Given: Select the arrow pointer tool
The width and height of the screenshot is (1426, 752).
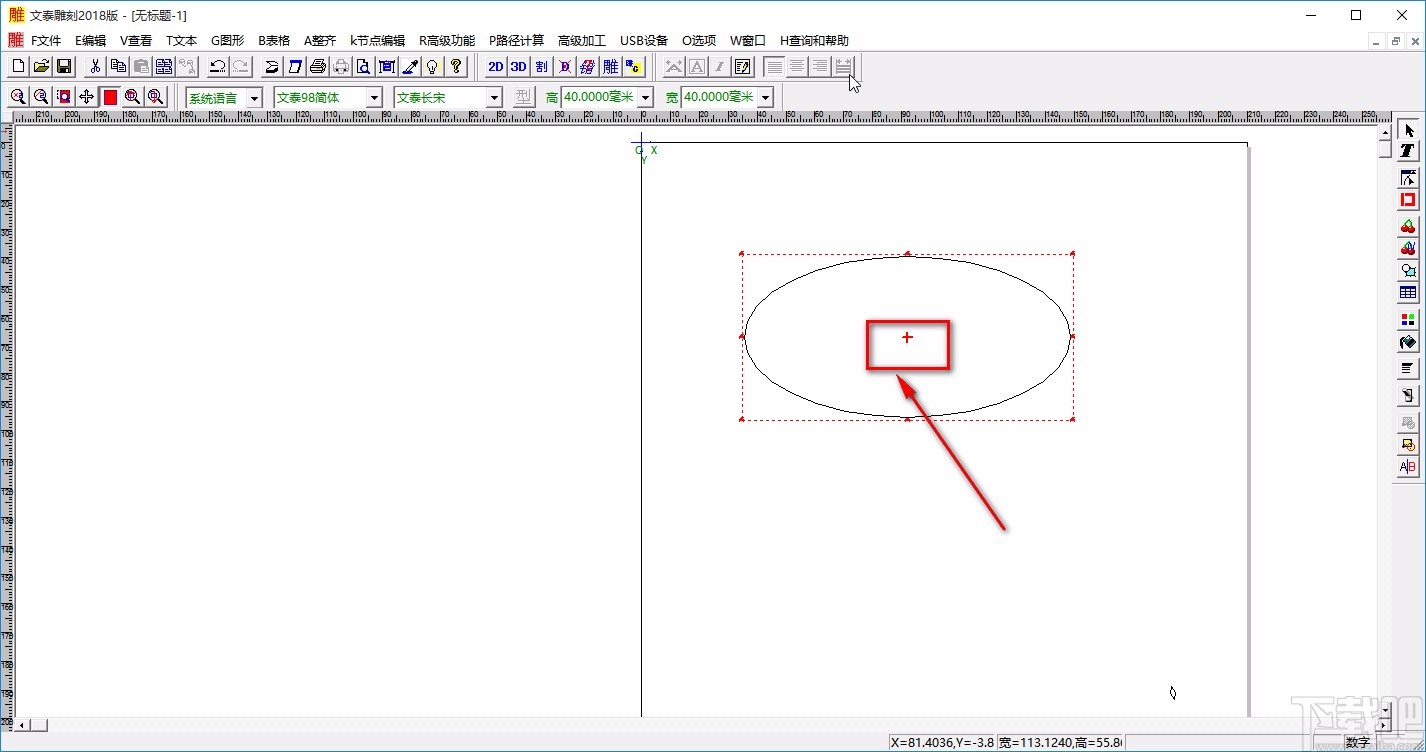Looking at the screenshot, I should click(x=1408, y=131).
